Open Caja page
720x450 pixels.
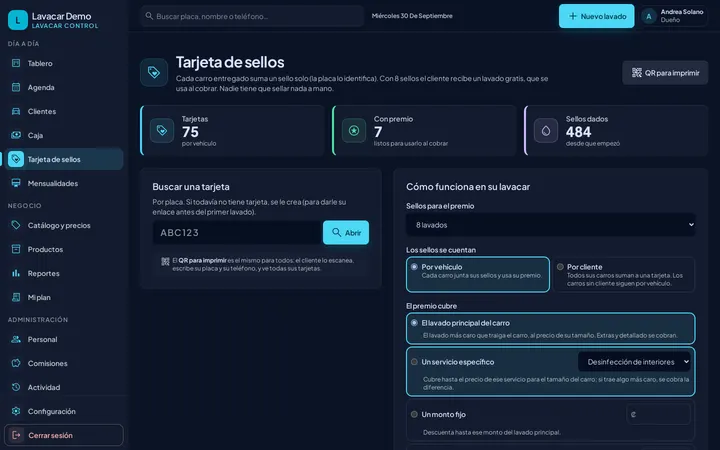[64, 135]
